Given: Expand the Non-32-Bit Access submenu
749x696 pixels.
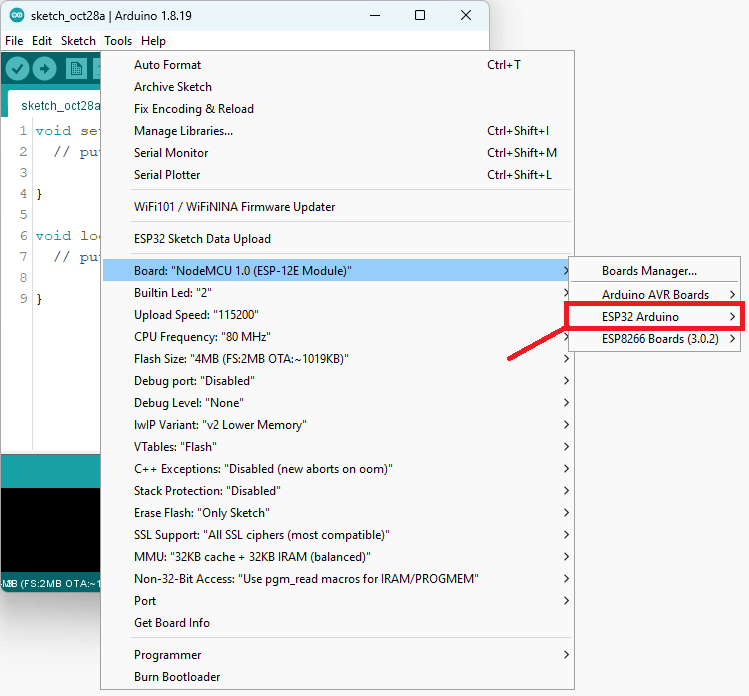Looking at the screenshot, I should pos(337,578).
